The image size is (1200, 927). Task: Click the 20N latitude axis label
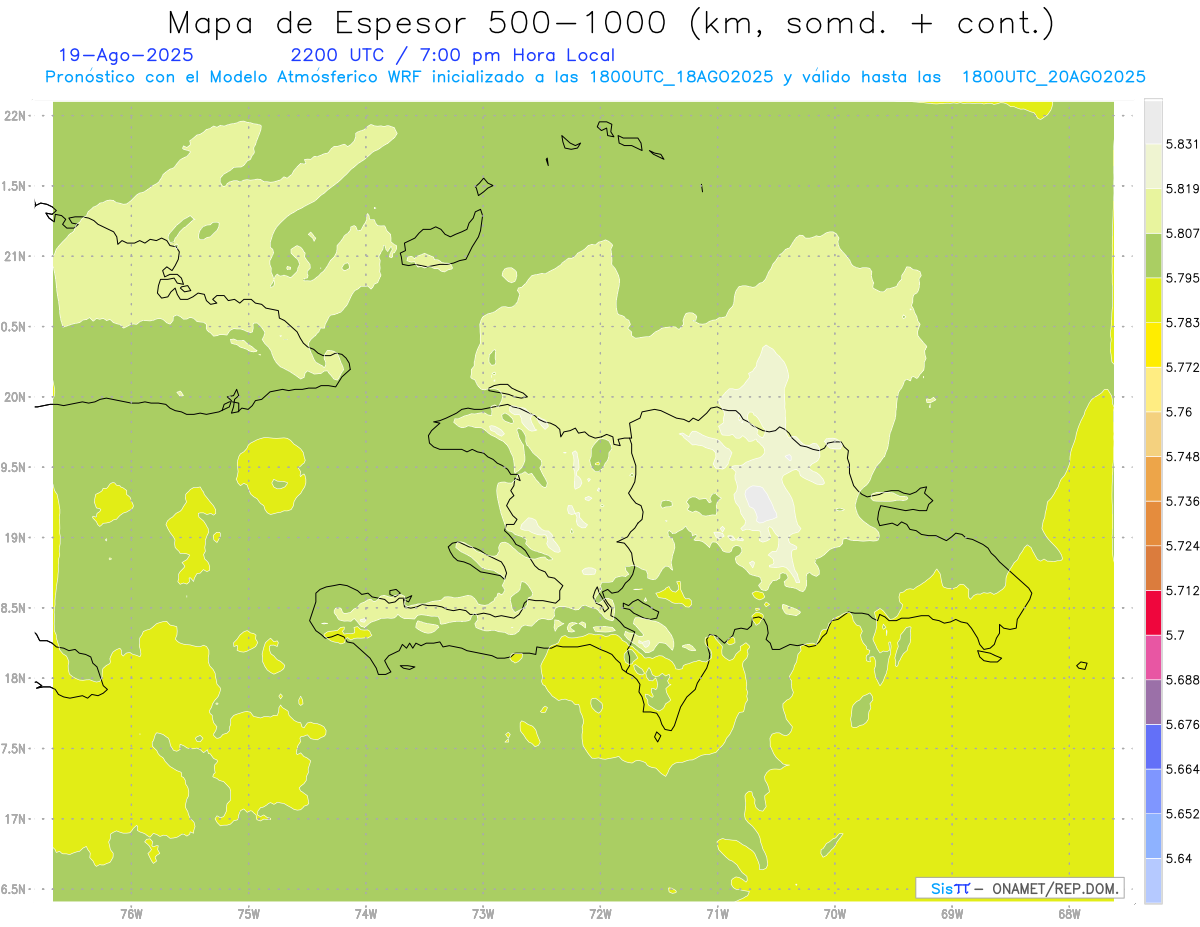(16, 397)
